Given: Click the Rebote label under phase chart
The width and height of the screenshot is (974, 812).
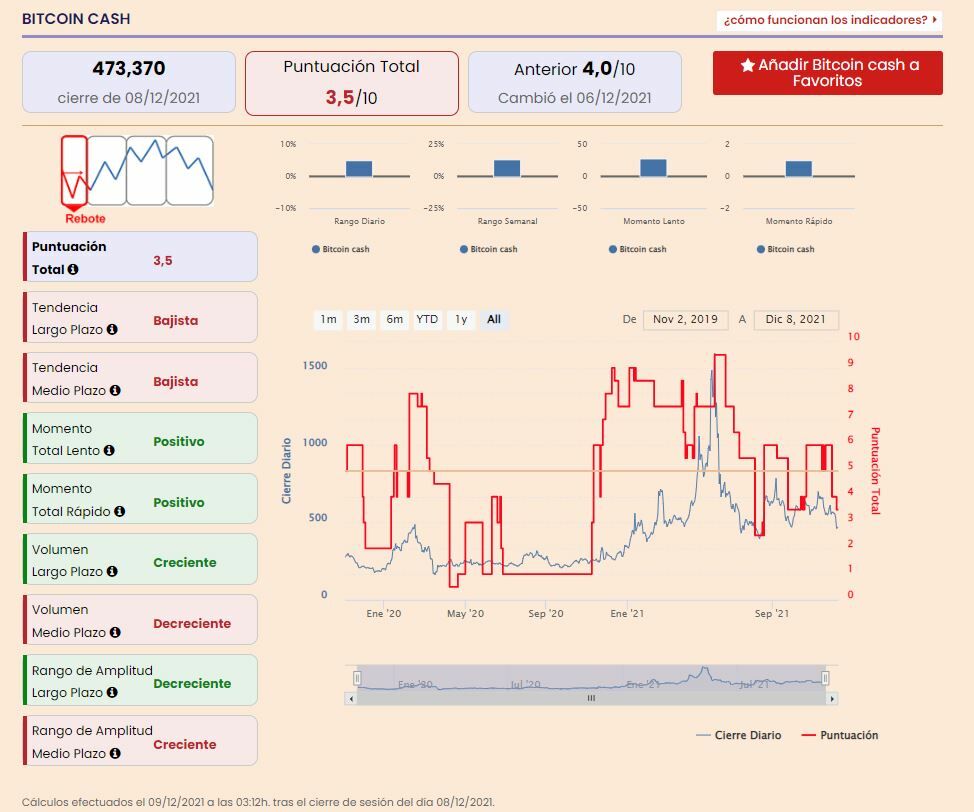Looking at the screenshot, I should click(x=86, y=219).
